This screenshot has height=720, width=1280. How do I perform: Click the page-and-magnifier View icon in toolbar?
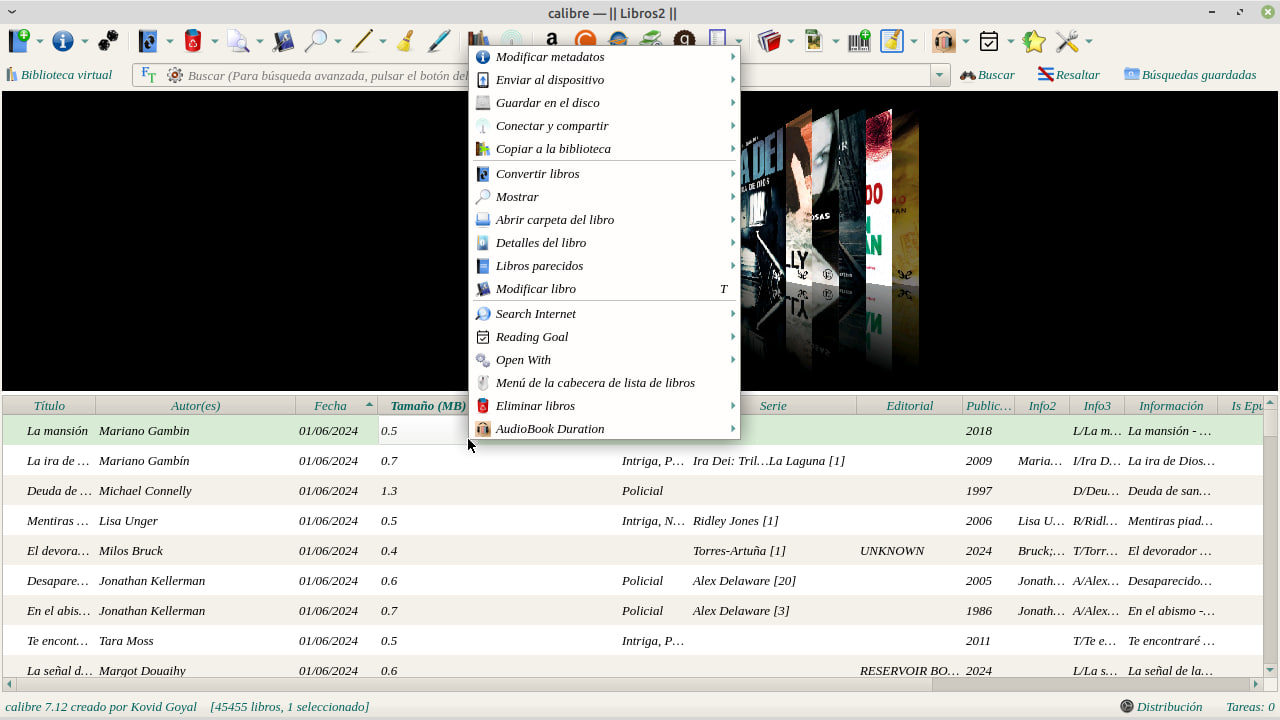click(238, 41)
